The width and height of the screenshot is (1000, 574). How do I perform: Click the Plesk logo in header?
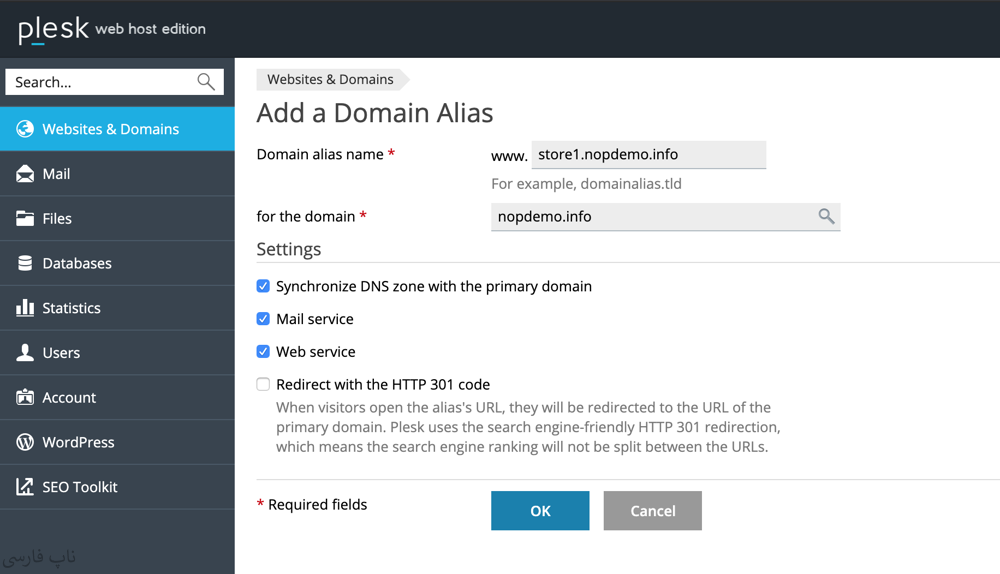(54, 29)
